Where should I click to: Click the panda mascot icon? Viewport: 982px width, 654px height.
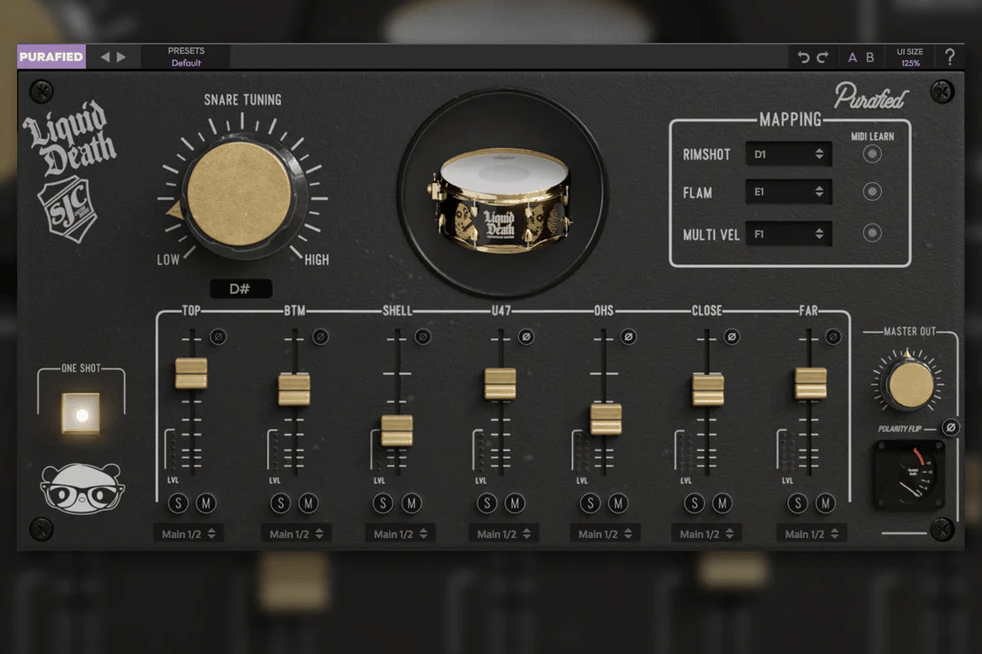coord(83,488)
